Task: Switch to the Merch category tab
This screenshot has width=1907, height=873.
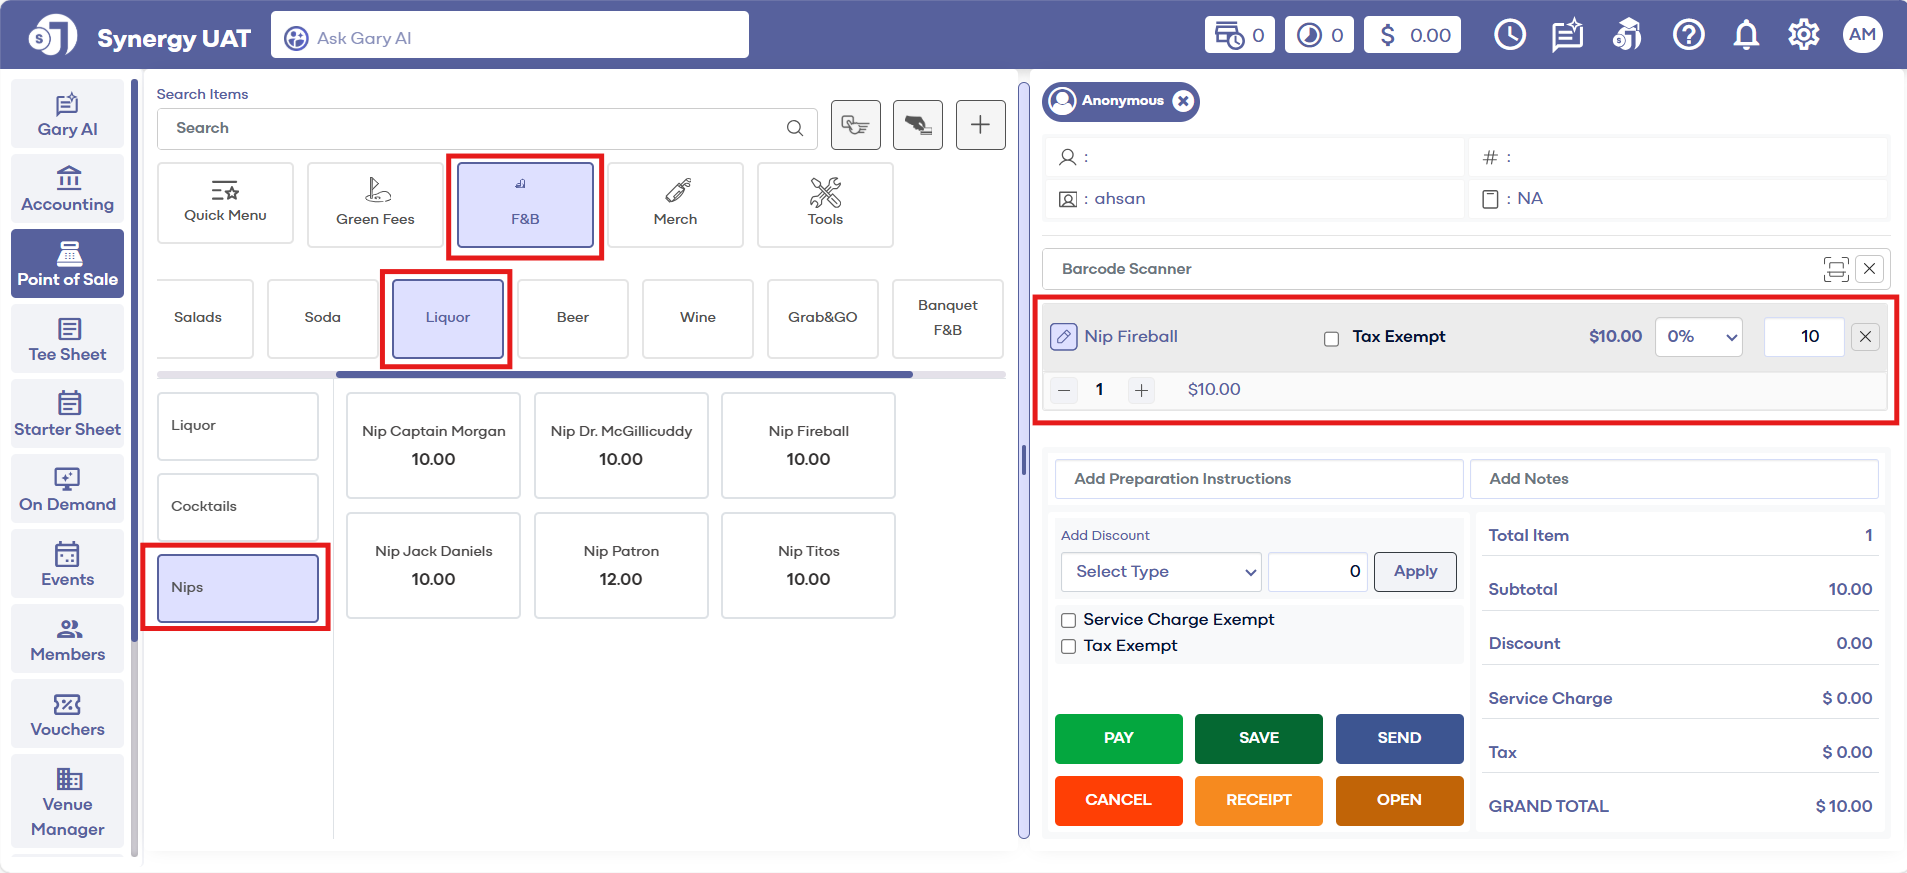Action: pyautogui.click(x=675, y=205)
